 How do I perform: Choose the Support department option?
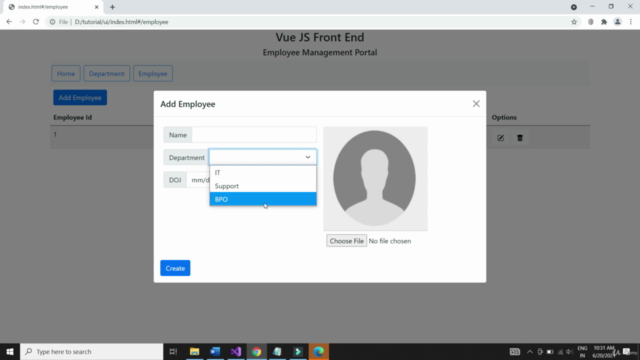pos(263,186)
